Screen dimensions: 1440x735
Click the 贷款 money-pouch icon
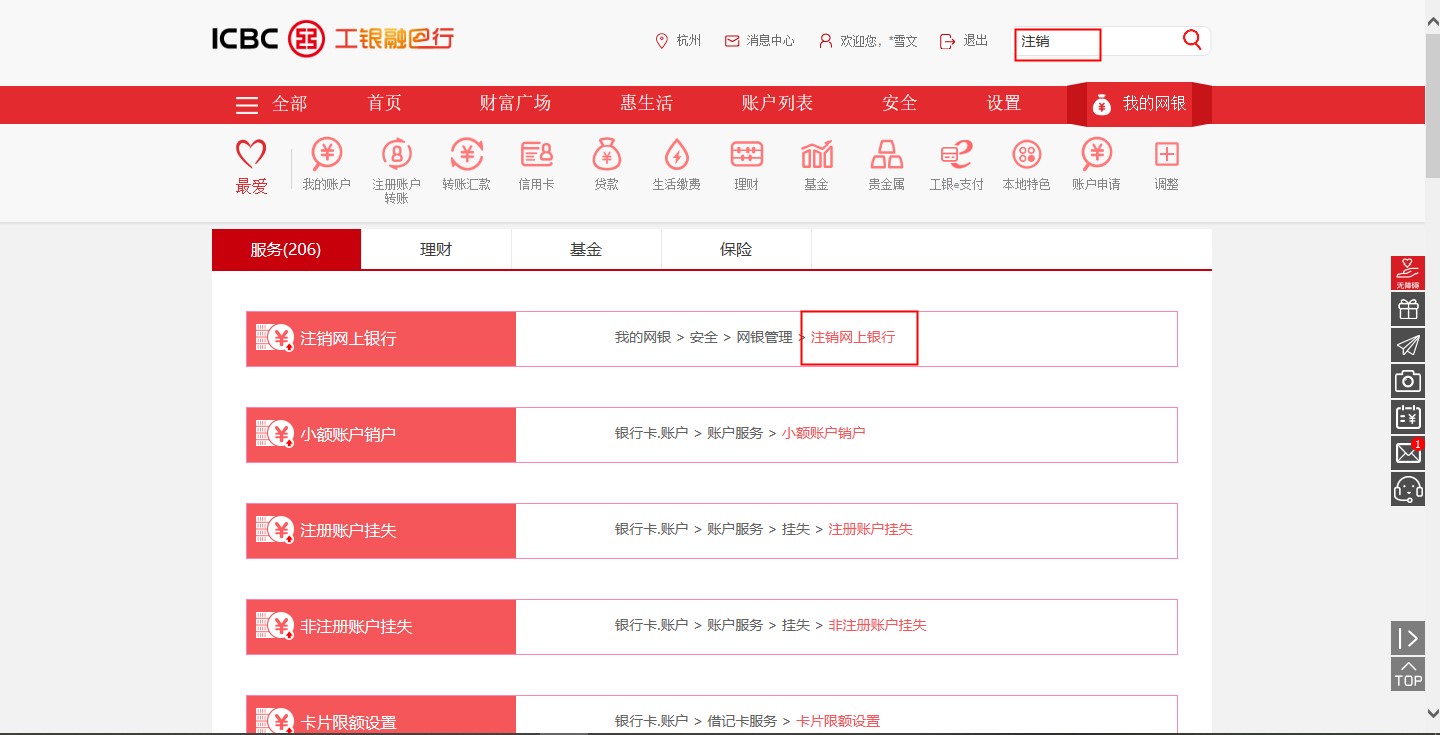tap(606, 165)
